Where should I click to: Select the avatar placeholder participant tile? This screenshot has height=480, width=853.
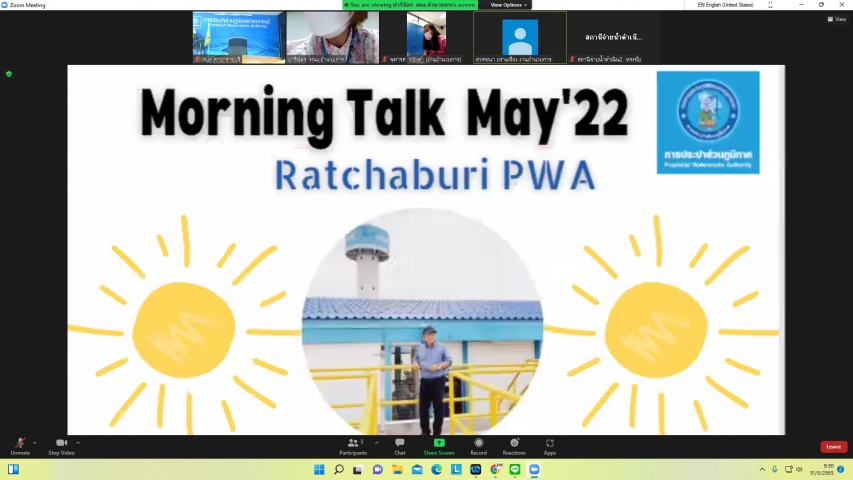coord(520,37)
